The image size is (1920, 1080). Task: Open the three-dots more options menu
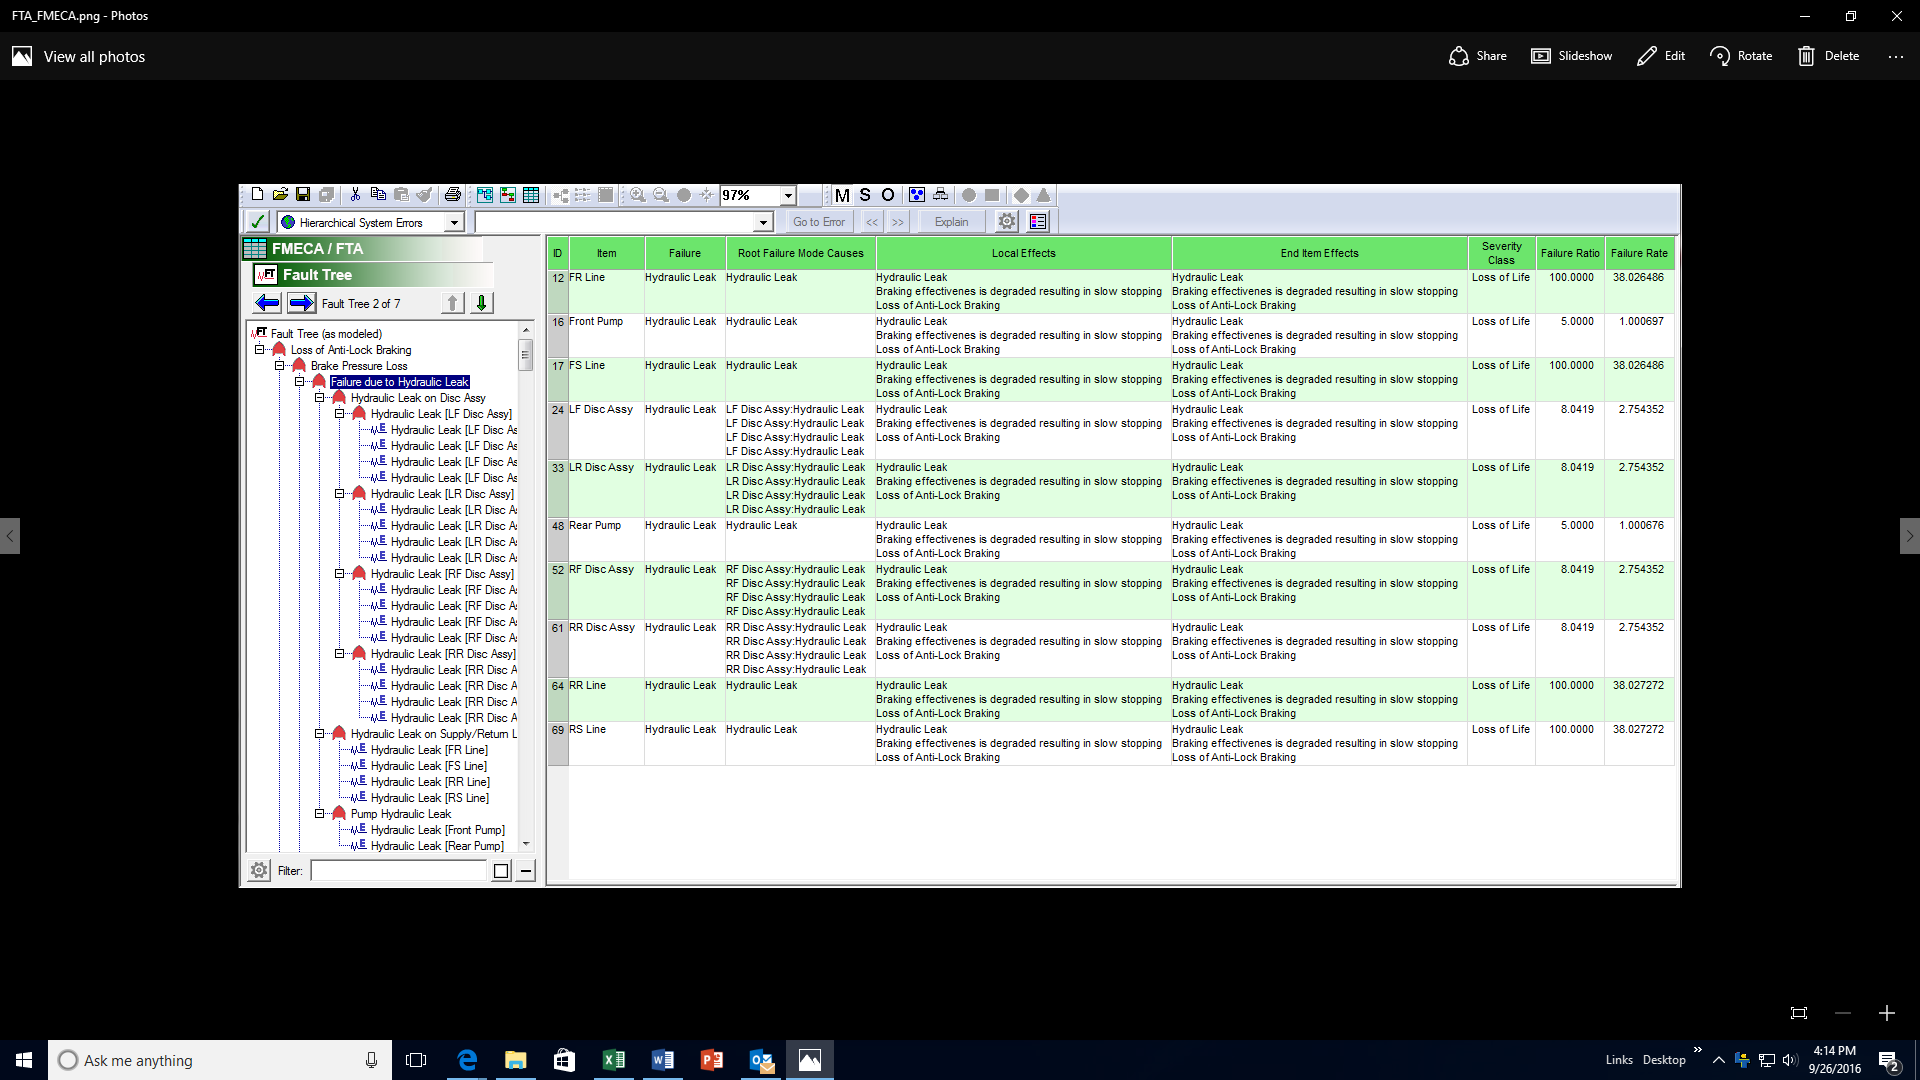[x=1895, y=56]
